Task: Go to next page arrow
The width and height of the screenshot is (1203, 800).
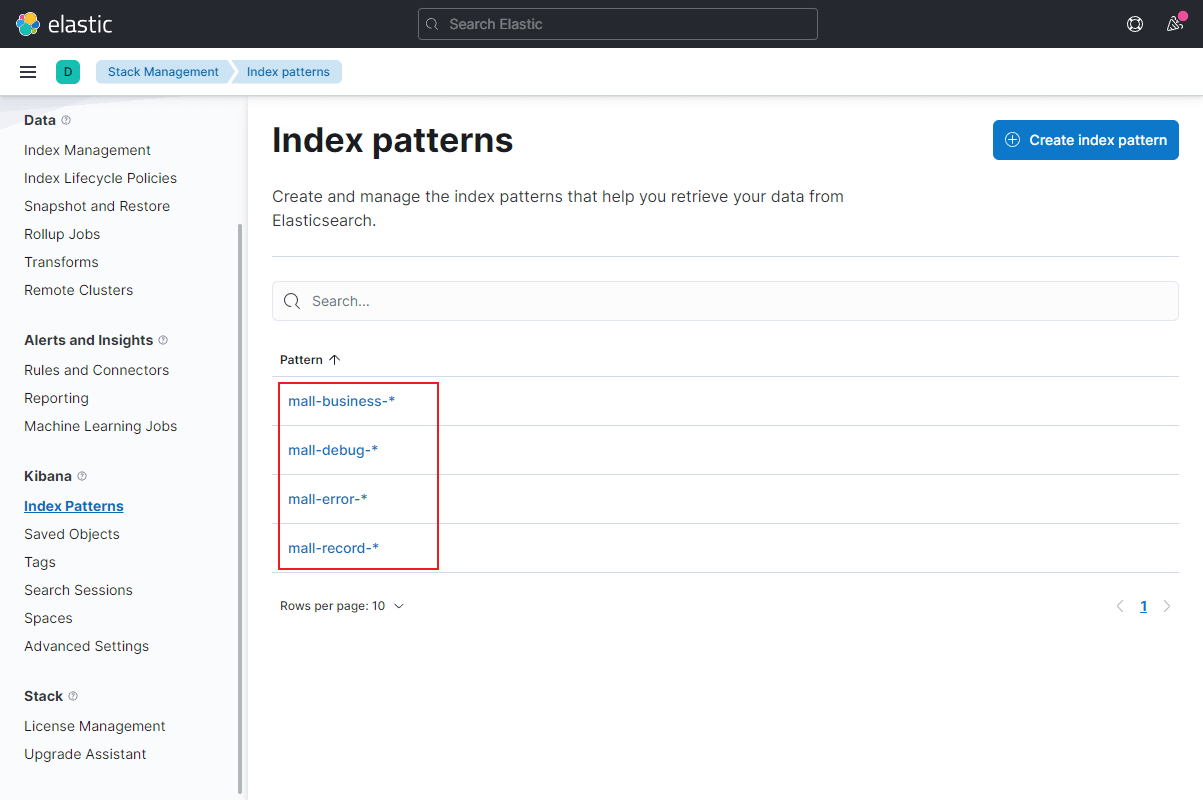Action: (1167, 606)
